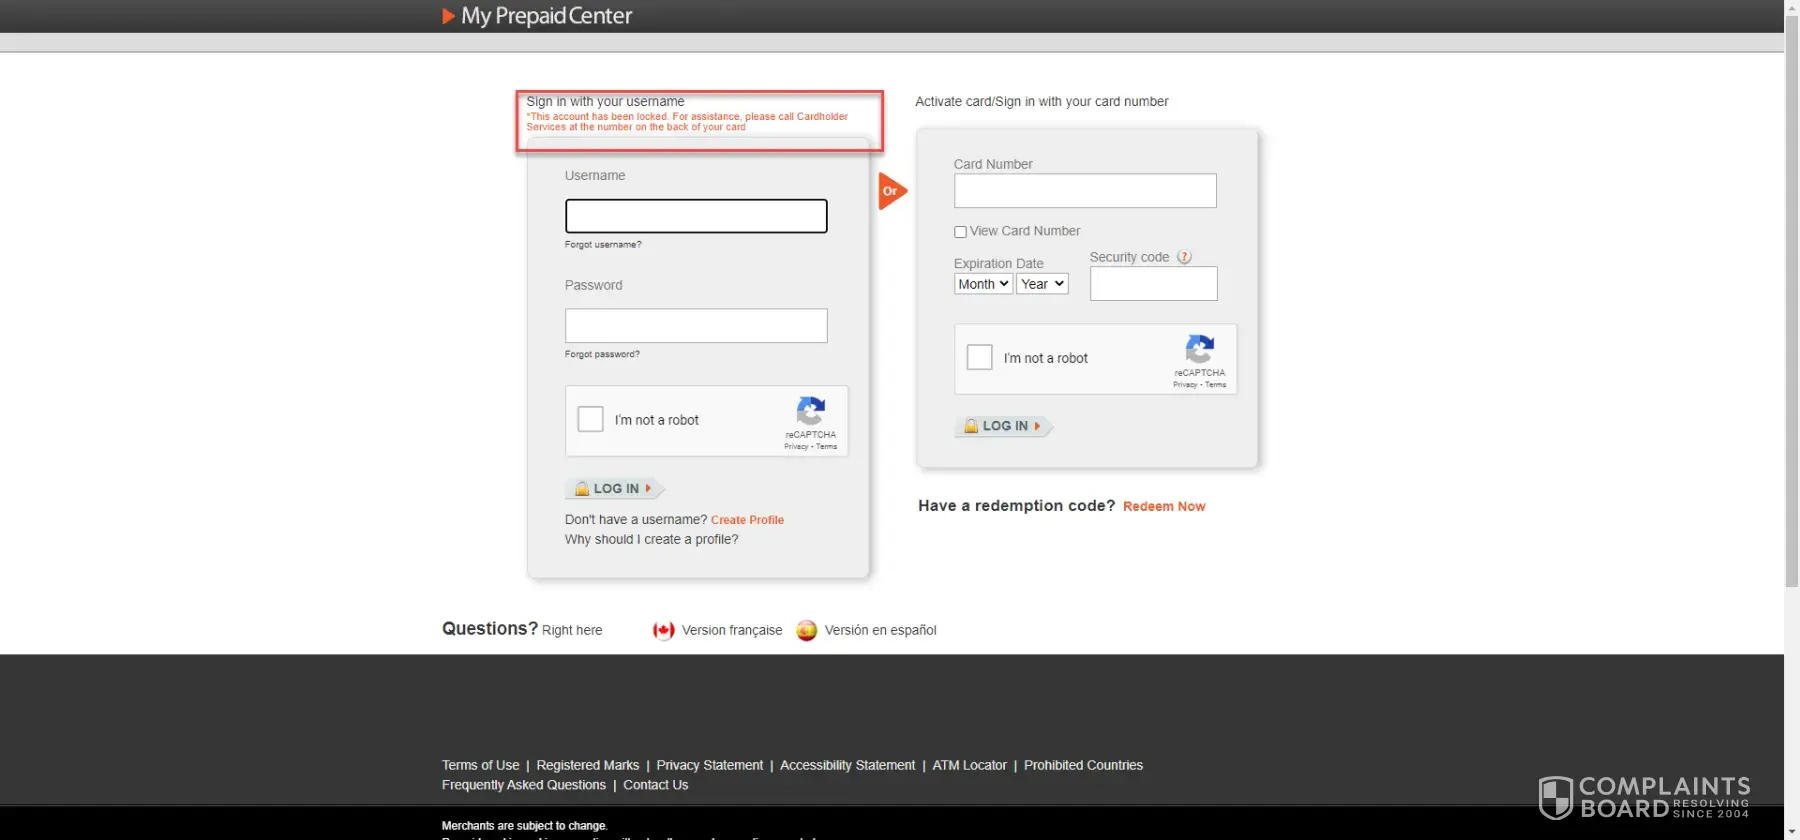
Task: Open Prohibited Countries footer link
Action: point(1084,765)
